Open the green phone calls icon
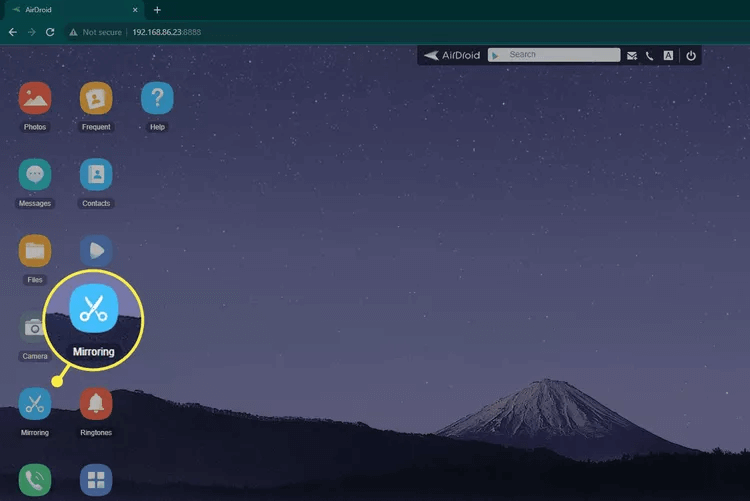Viewport: 750px width, 501px height. coord(35,480)
